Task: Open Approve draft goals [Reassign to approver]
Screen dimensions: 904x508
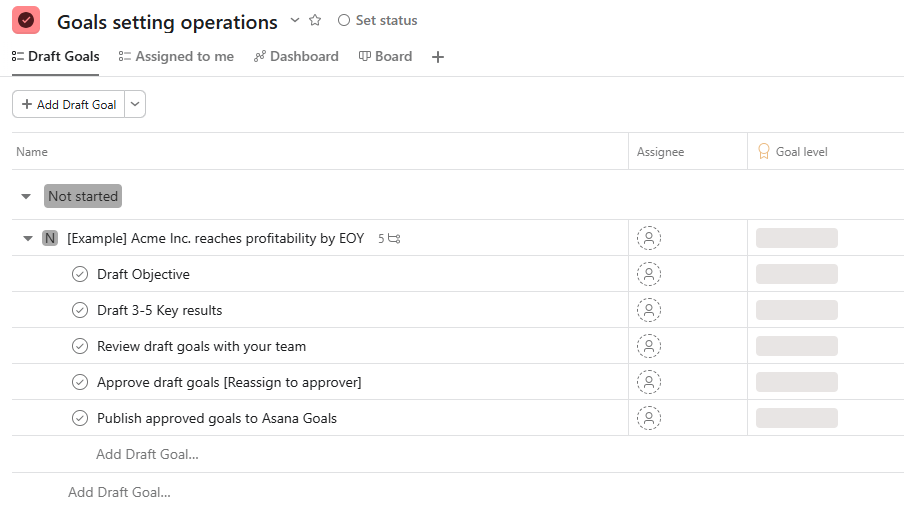Action: [x=229, y=382]
